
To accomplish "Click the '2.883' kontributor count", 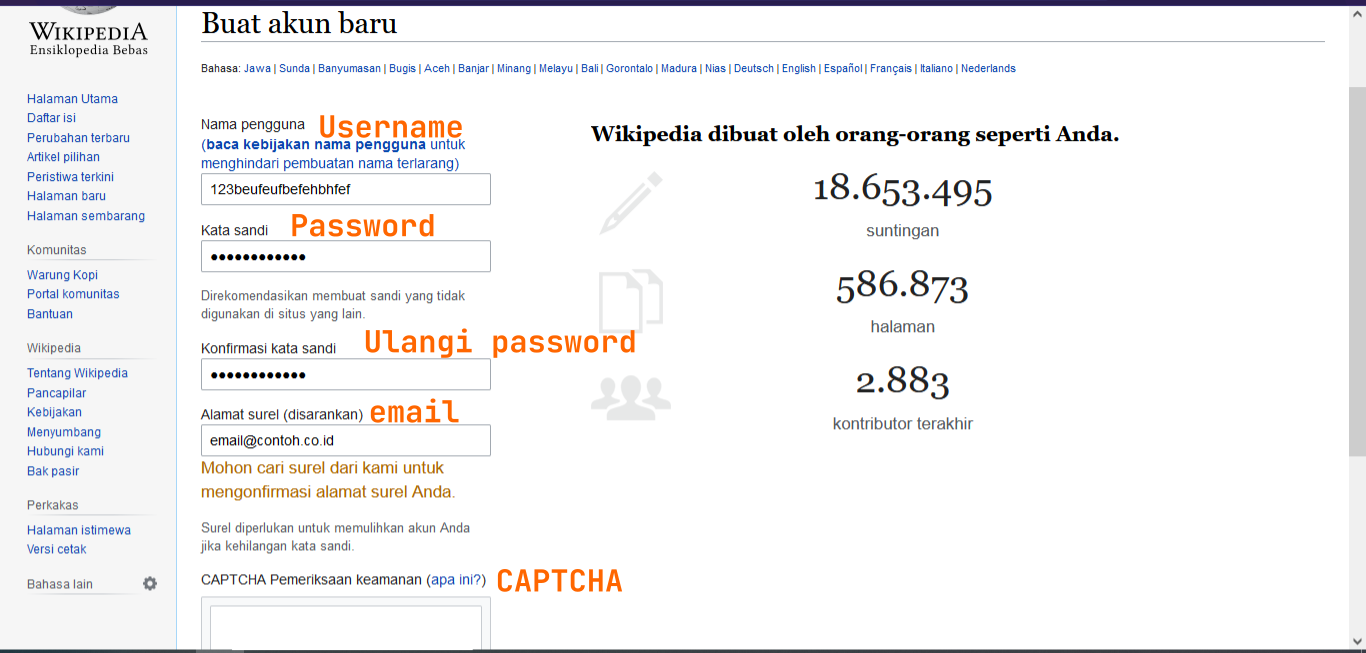I will 902,381.
